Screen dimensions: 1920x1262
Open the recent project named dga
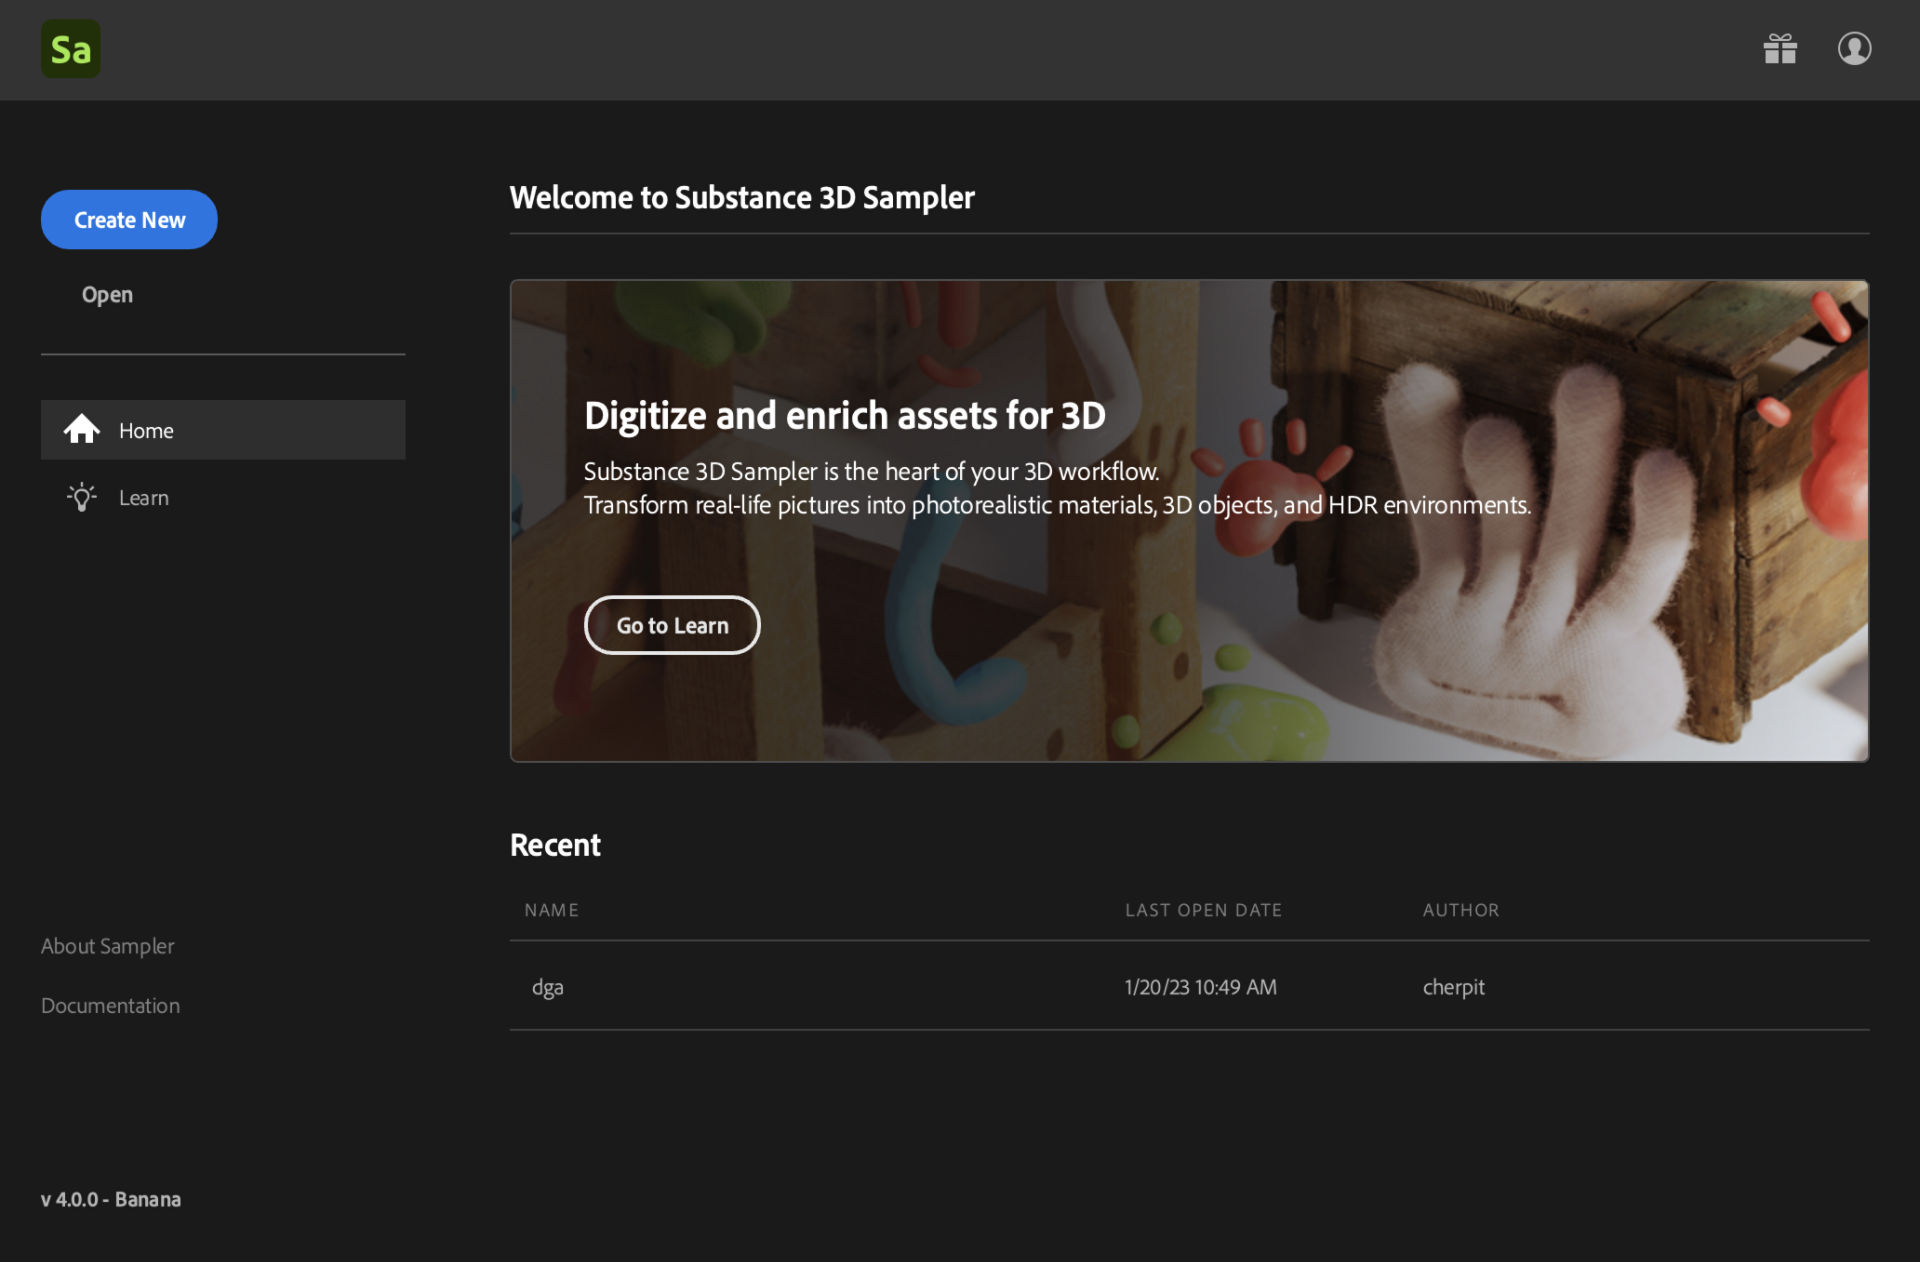(x=548, y=987)
